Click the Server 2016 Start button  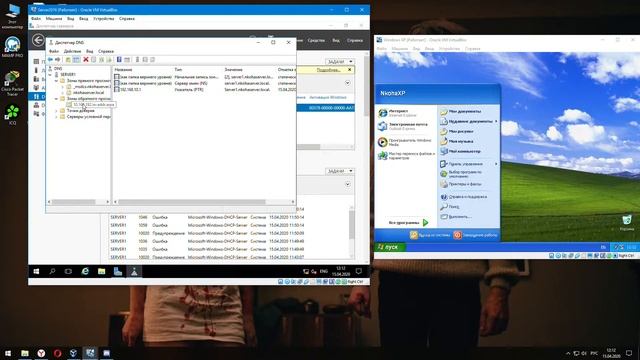coord(36,271)
